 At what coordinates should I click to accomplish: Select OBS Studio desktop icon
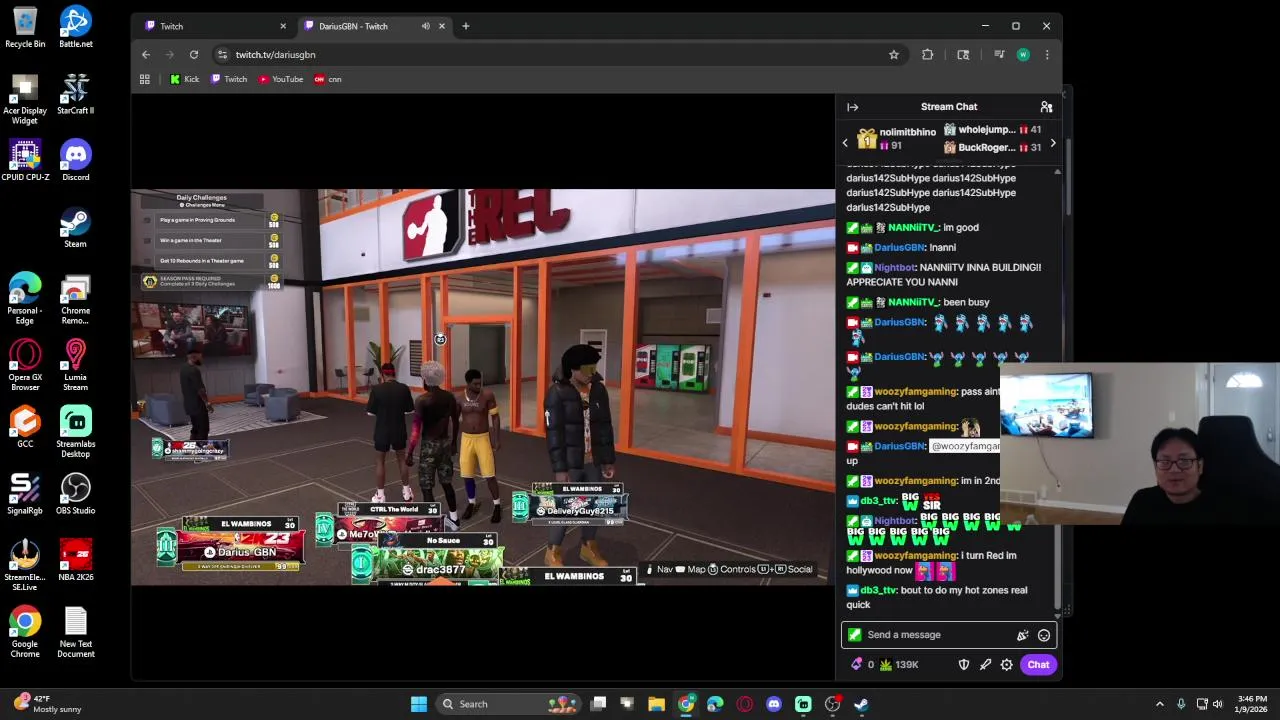point(76,495)
